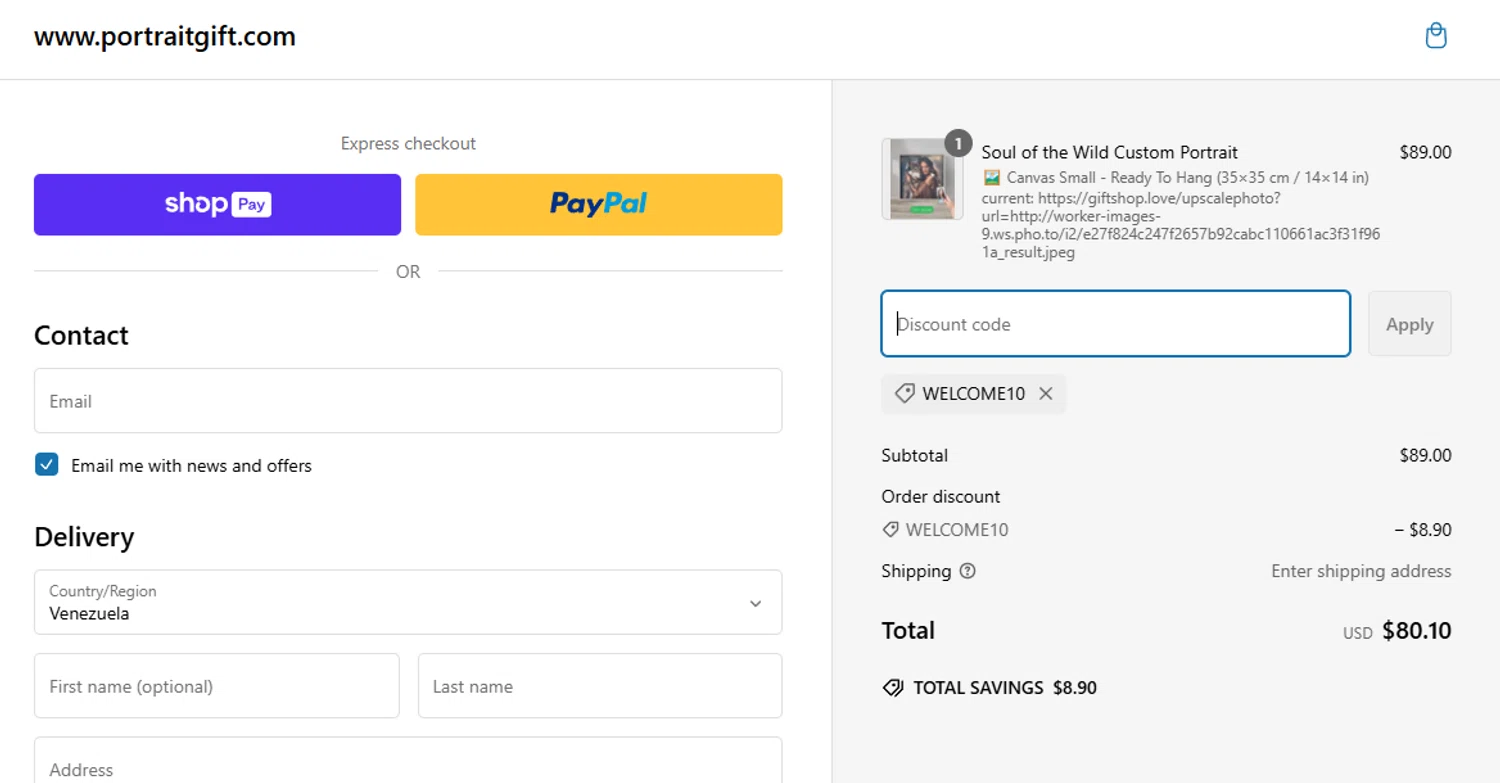Image resolution: width=1500 pixels, height=783 pixels.
Task: Uncheck Email me with news and offers
Action: pos(47,464)
